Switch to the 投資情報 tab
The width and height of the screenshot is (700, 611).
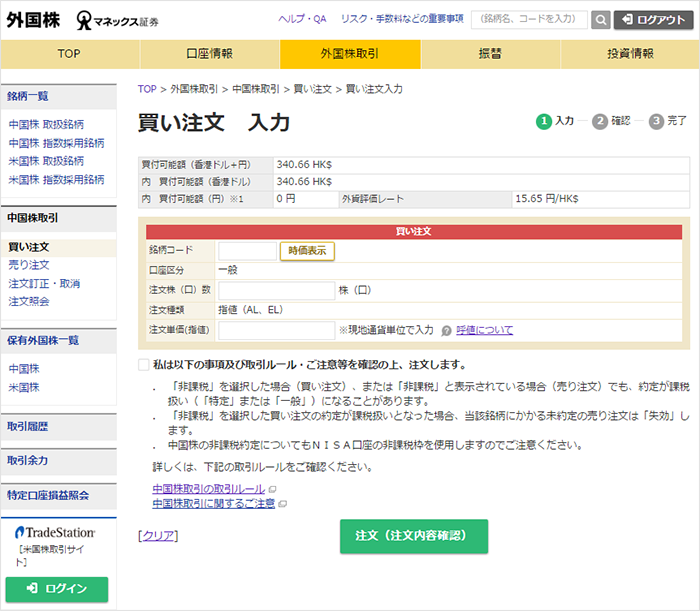pos(630,54)
